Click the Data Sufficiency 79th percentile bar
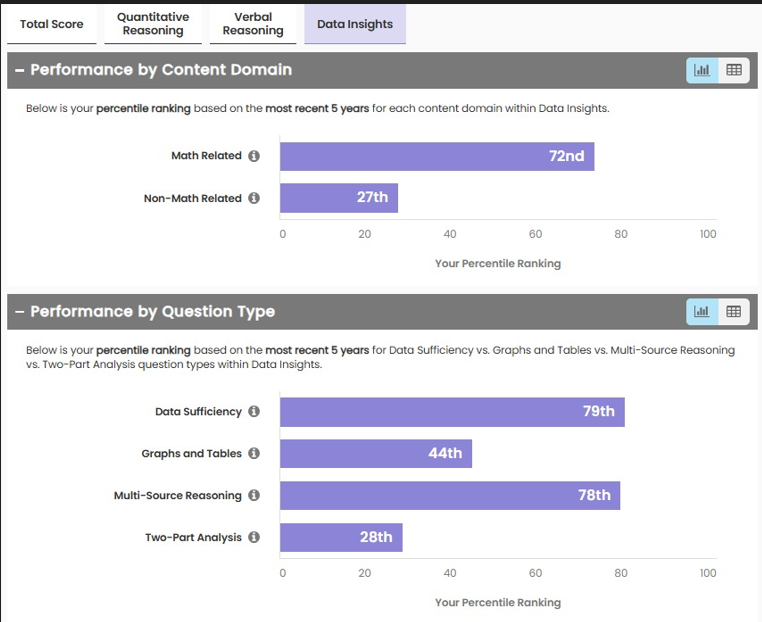The image size is (762, 622). 452,412
